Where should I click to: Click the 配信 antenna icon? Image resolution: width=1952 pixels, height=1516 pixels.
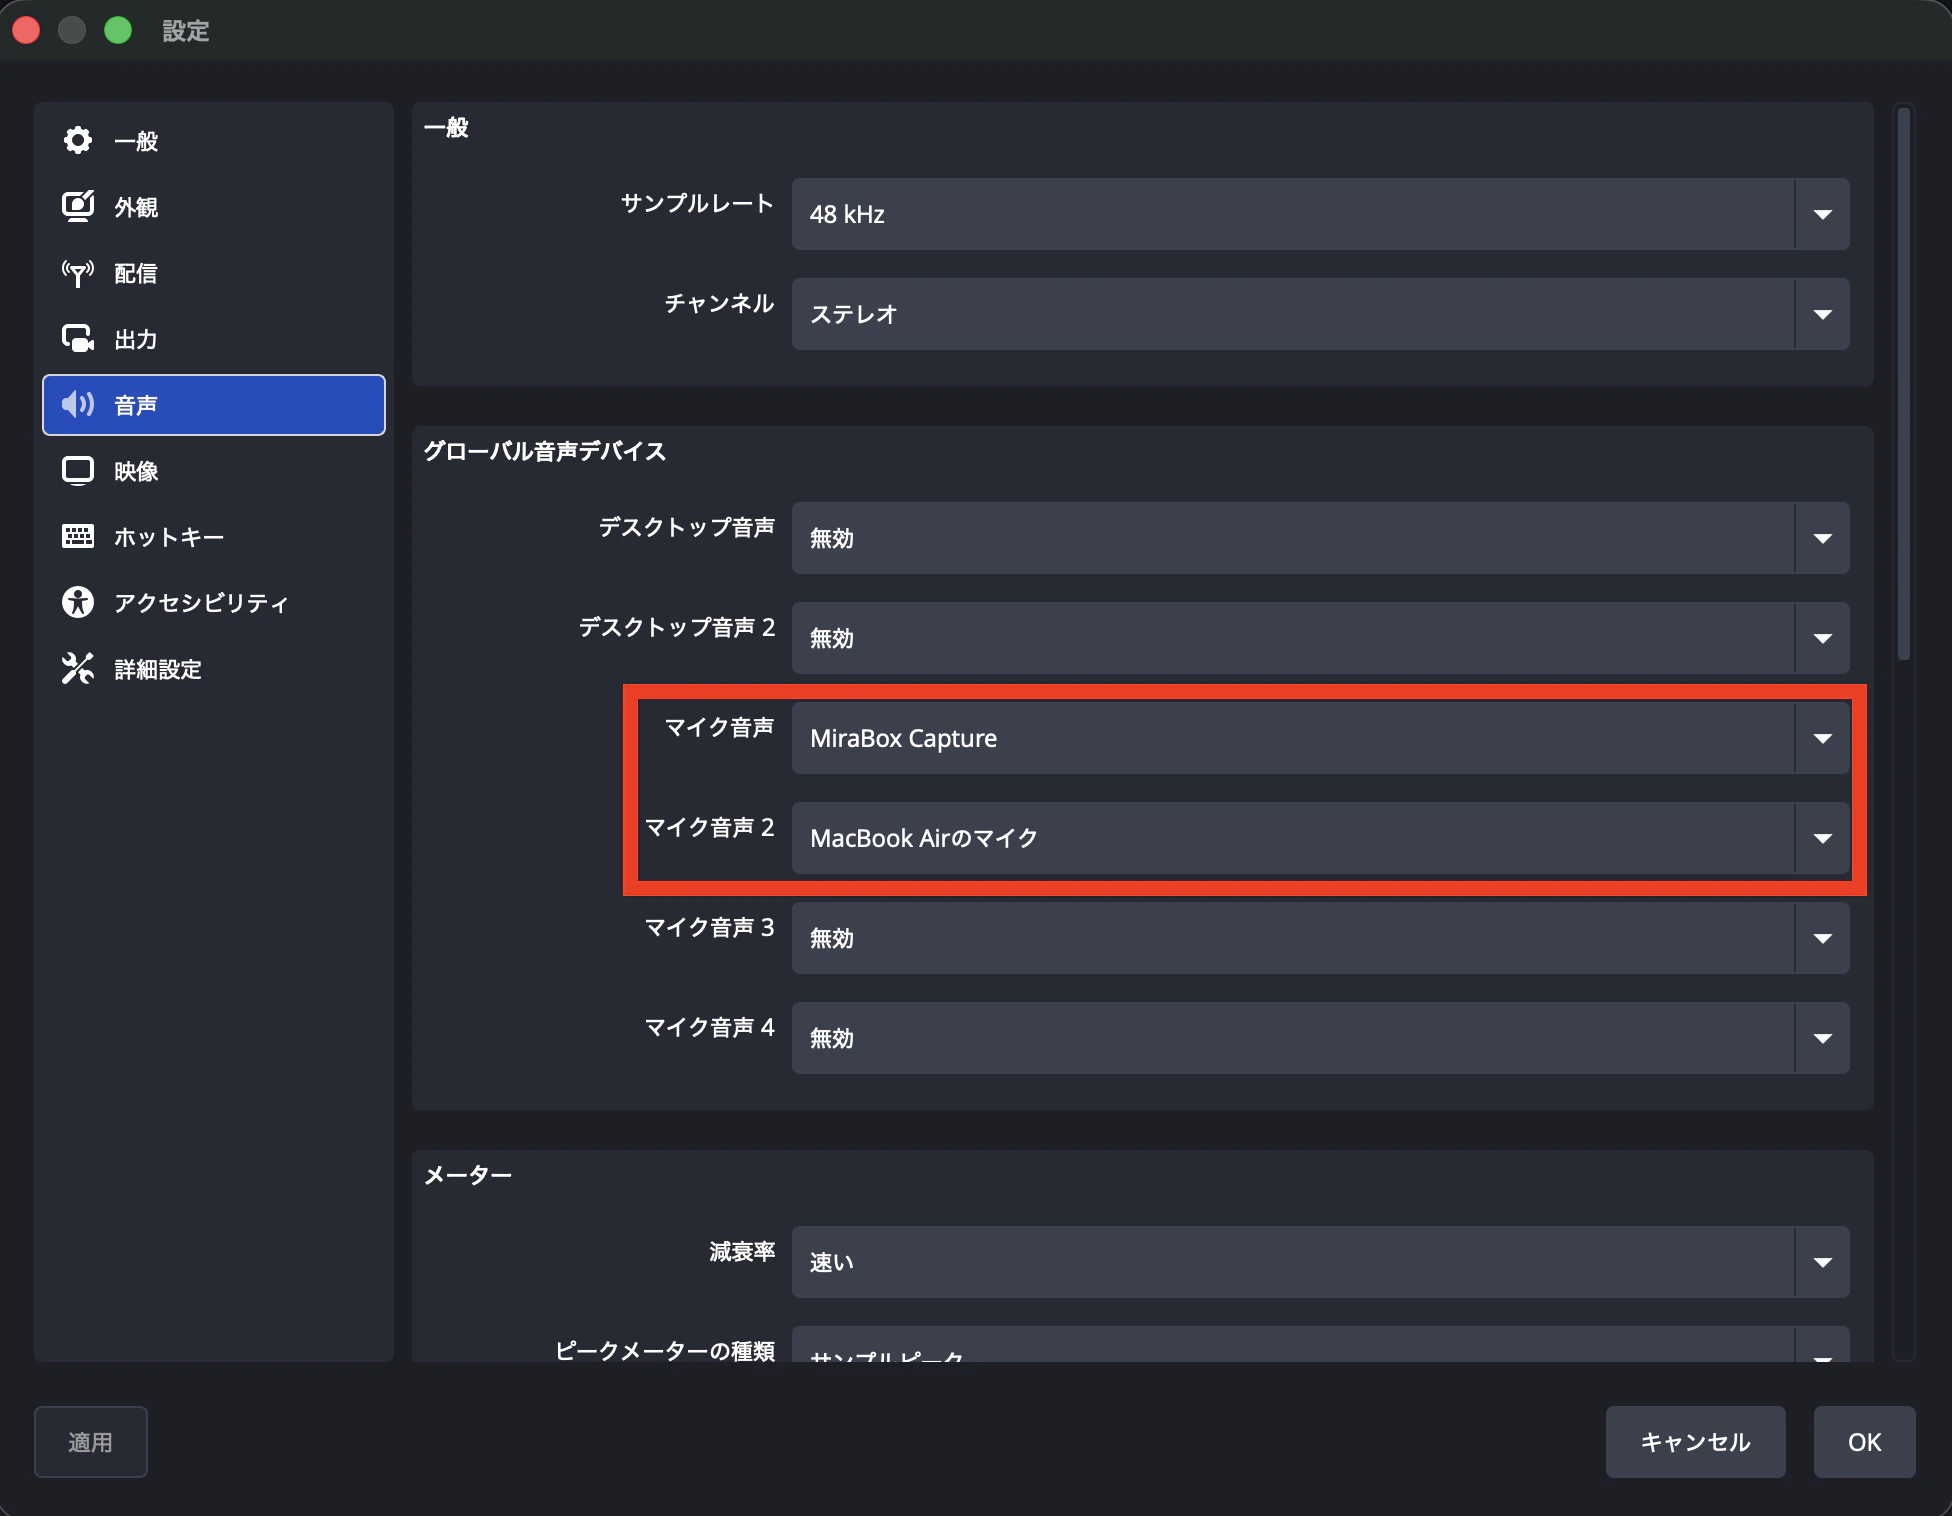tap(78, 272)
